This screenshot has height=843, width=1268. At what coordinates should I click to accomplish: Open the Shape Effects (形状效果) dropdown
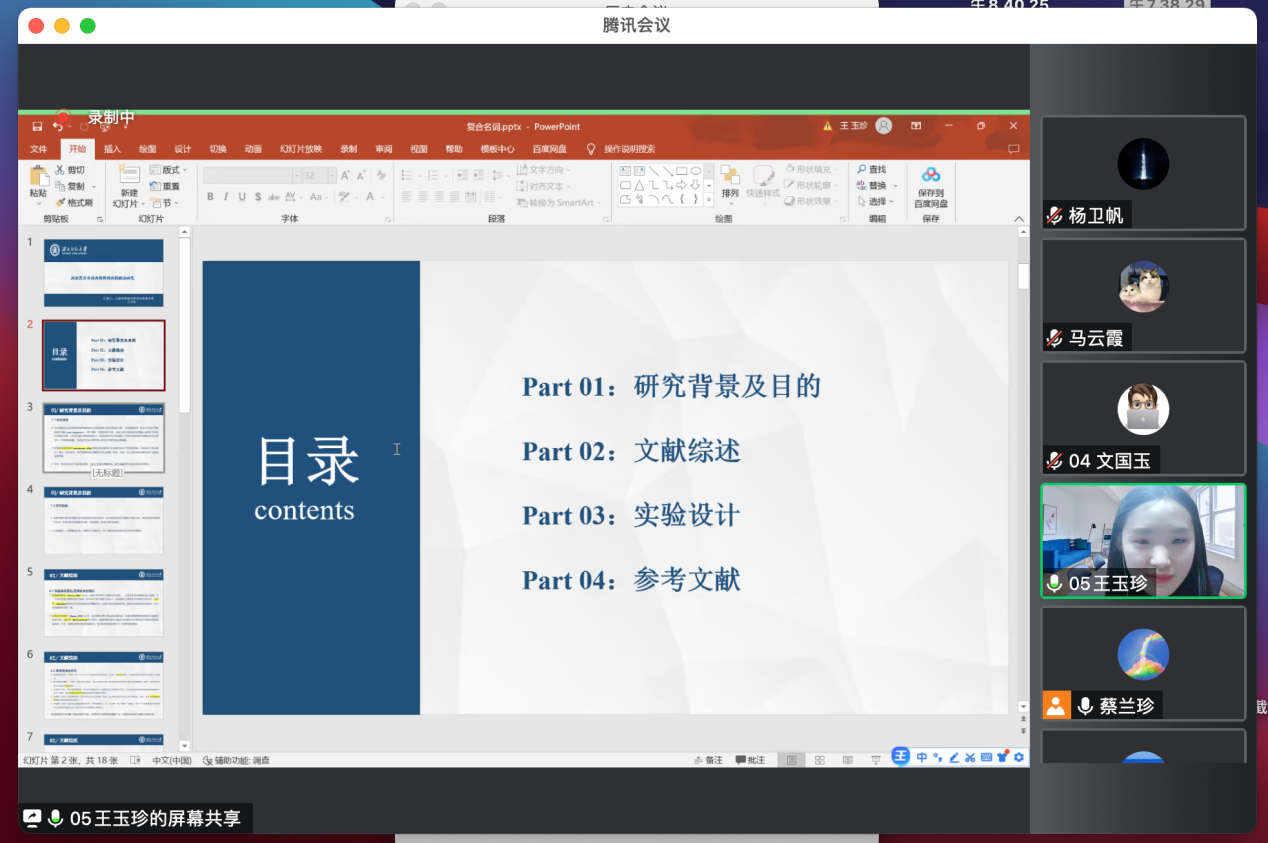810,202
